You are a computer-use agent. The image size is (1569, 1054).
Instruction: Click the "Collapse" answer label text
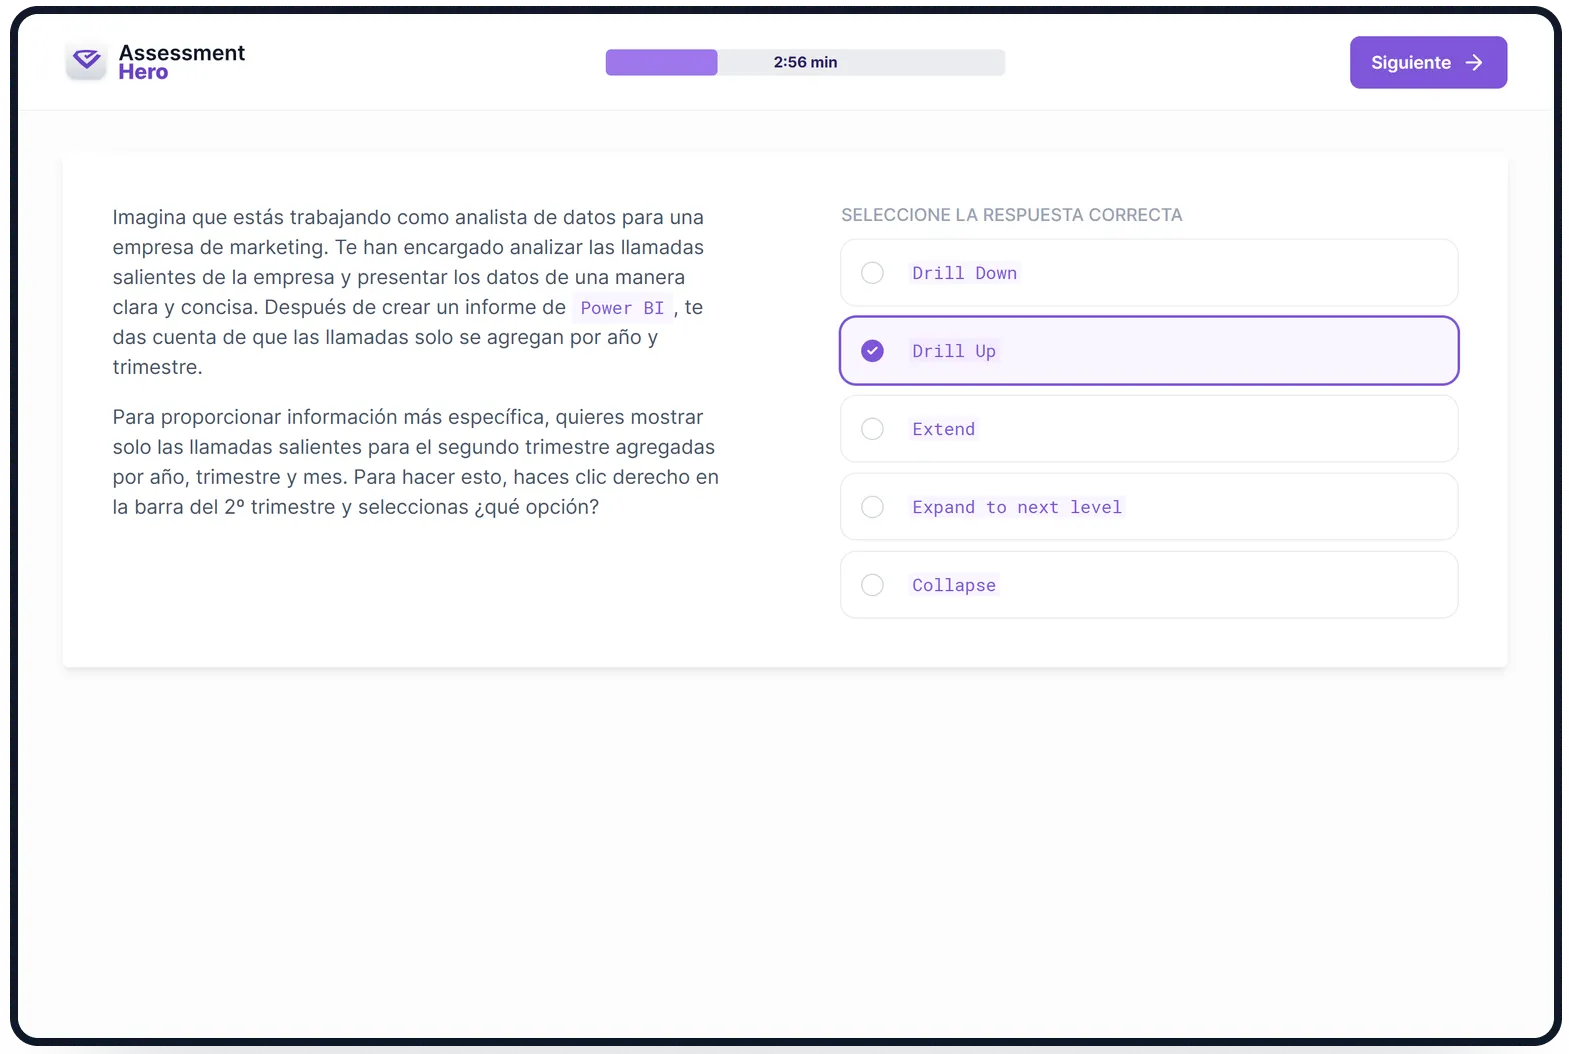[x=953, y=585]
